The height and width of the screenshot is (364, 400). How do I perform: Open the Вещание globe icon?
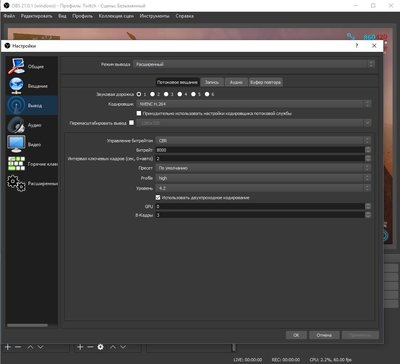(16, 86)
